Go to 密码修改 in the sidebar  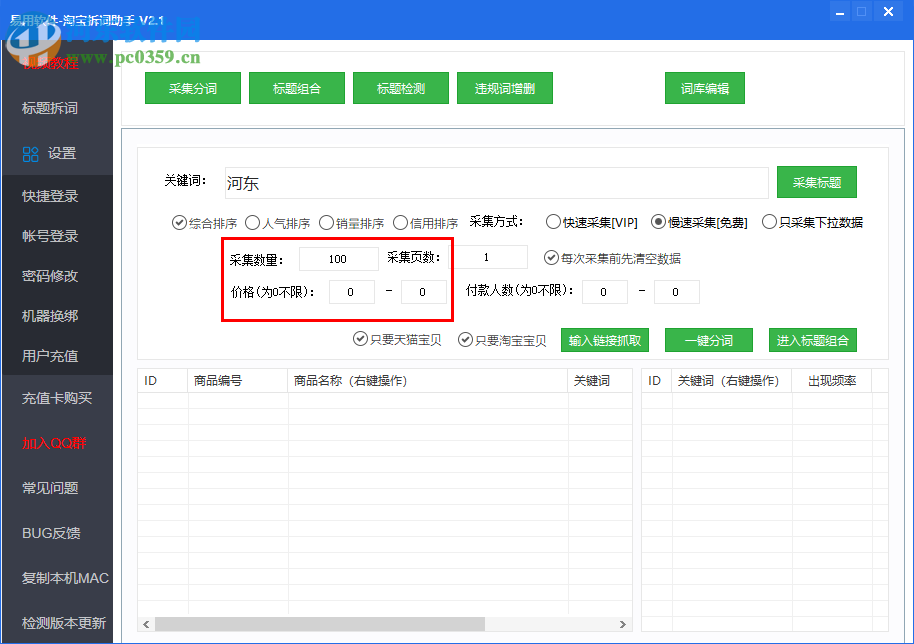(x=52, y=276)
